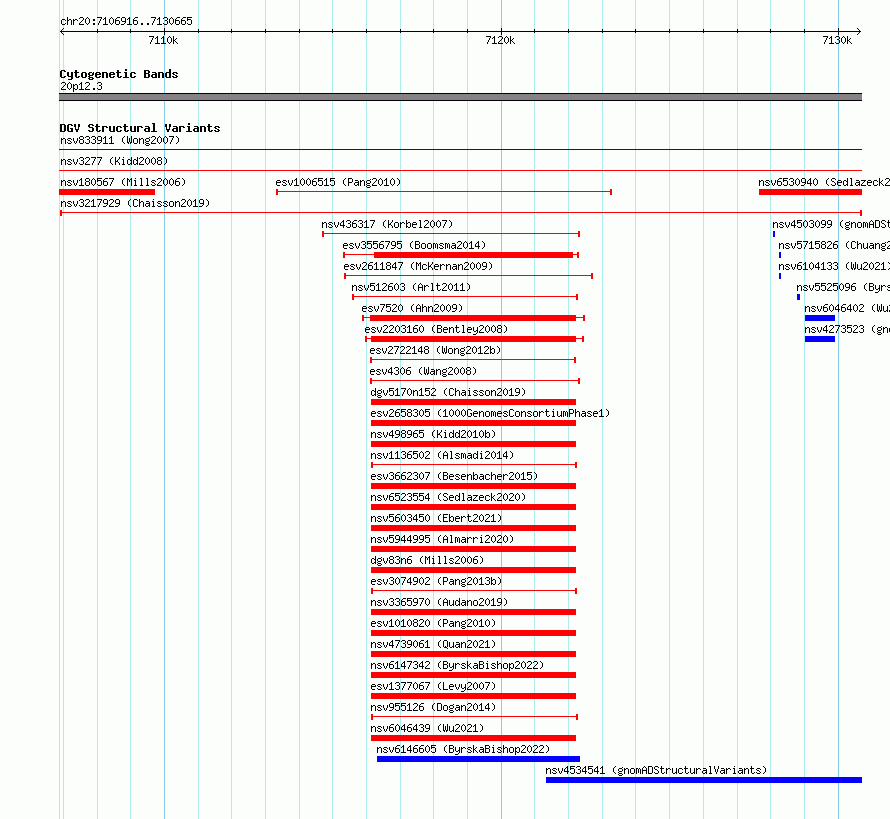Select the dgv5170n152 (Chaisson2019) label

448,392
